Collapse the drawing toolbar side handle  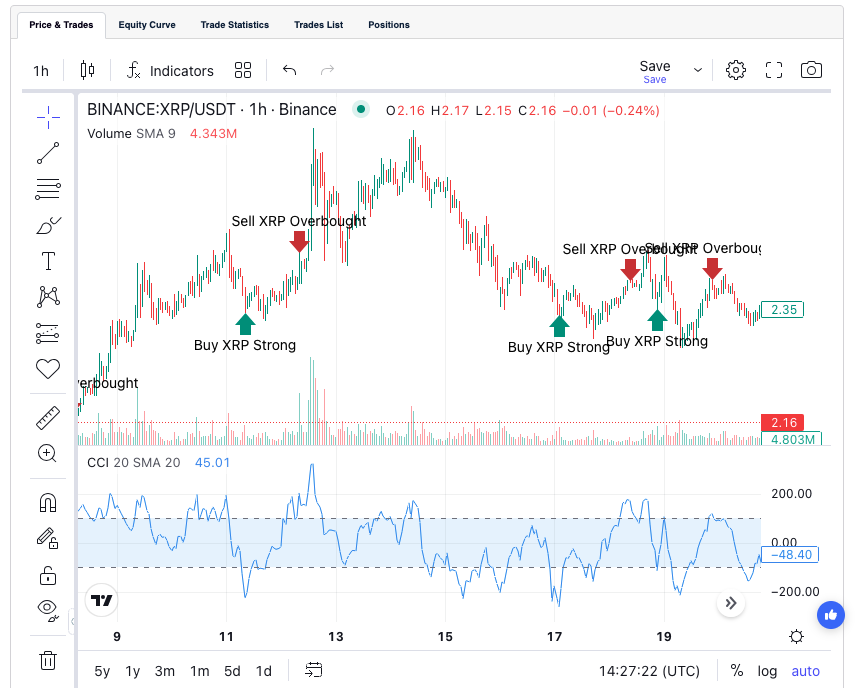tap(73, 622)
